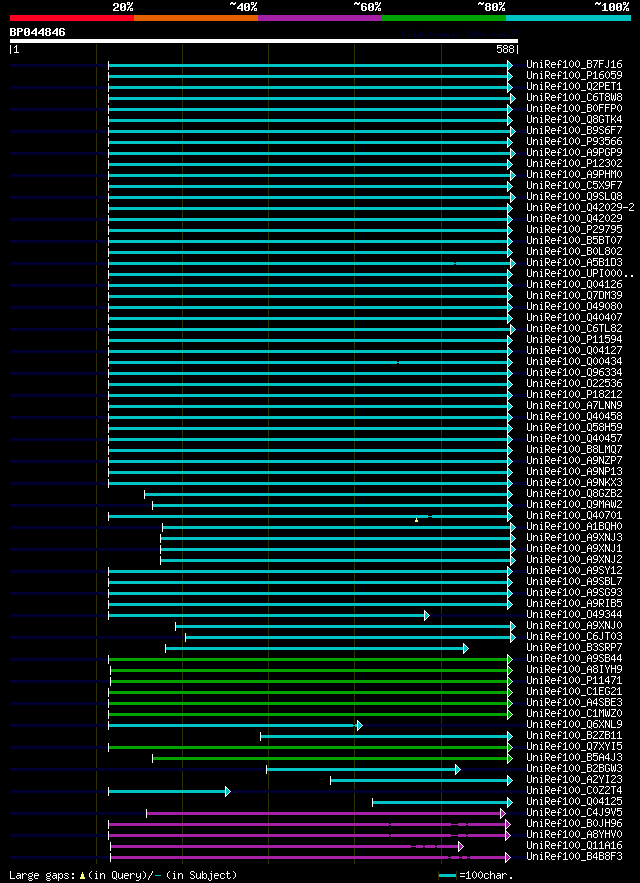Select the UniRef100_Q42029-2 label

[580, 208]
